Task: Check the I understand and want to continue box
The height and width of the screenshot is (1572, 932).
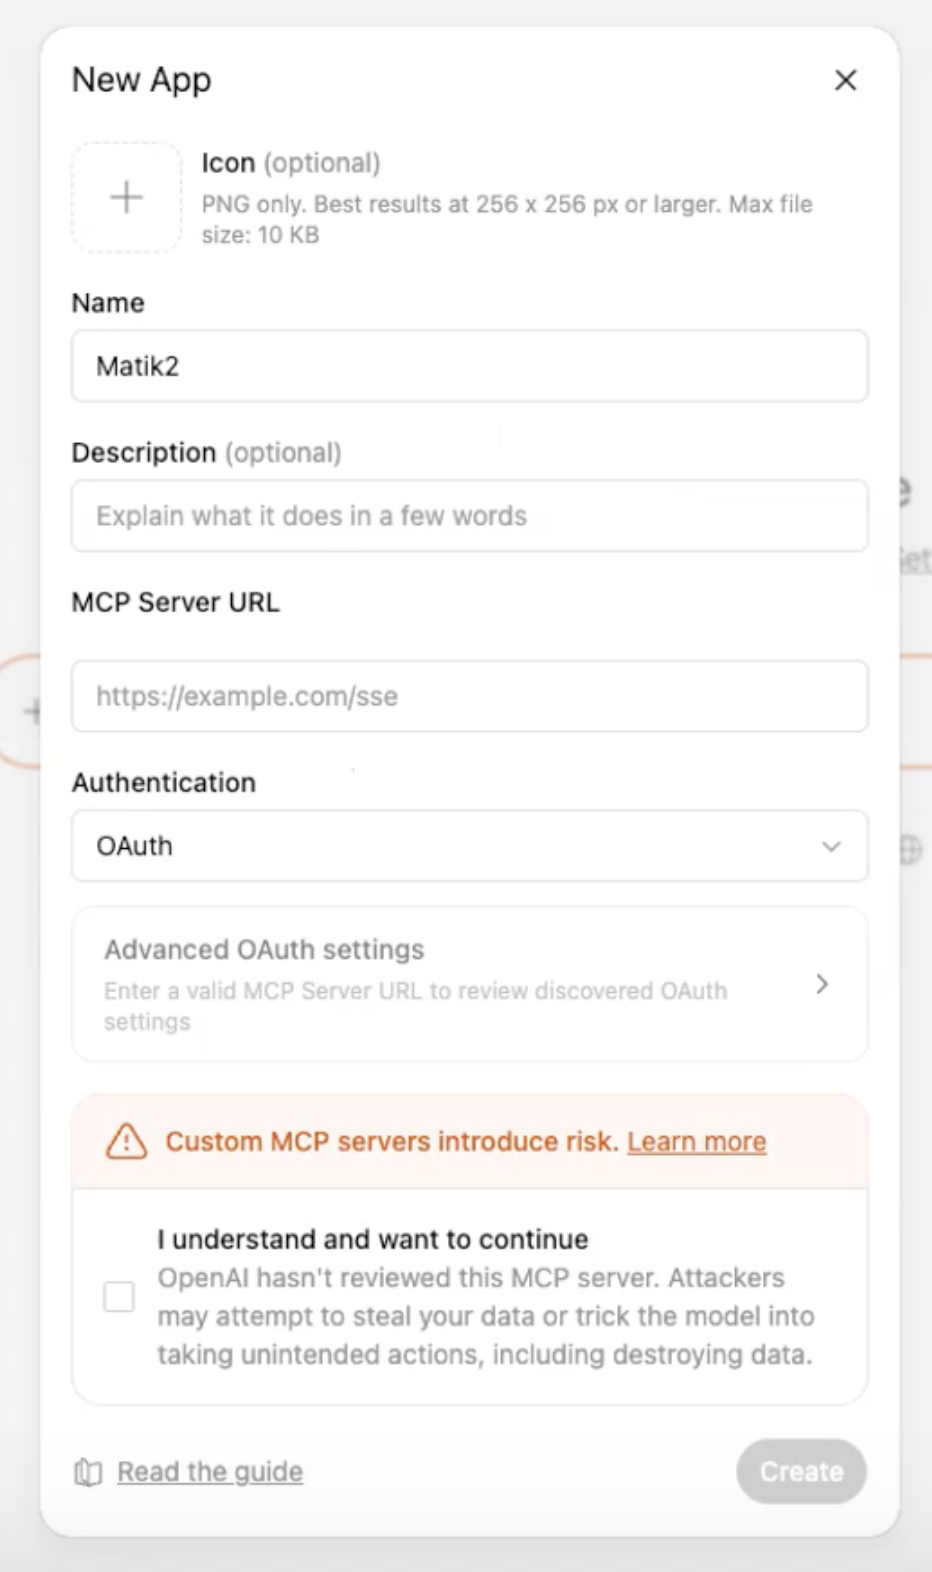Action: click(119, 1297)
